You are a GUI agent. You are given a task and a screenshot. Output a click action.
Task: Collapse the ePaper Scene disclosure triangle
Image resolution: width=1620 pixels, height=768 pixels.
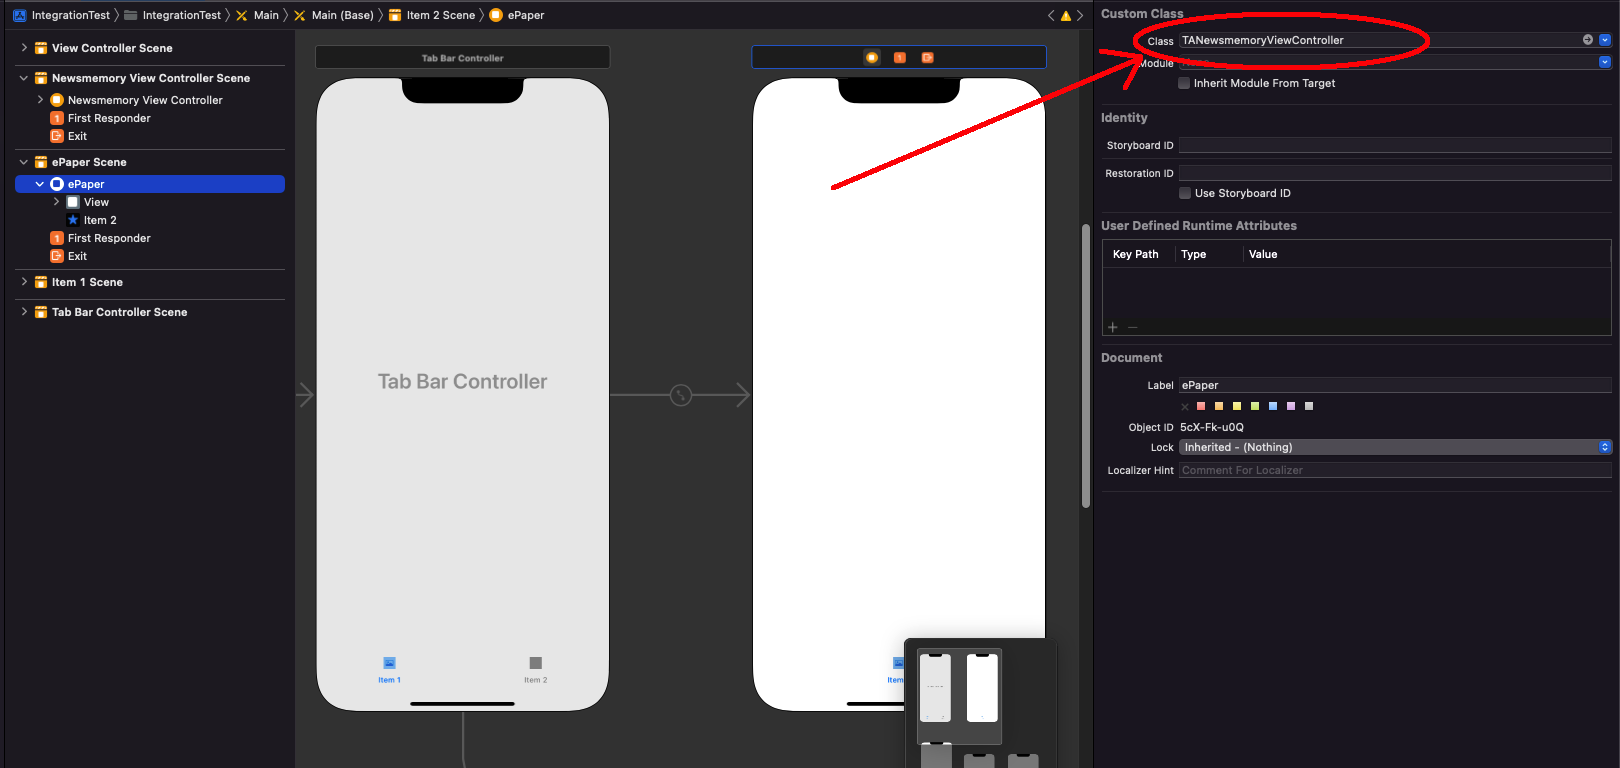point(24,162)
